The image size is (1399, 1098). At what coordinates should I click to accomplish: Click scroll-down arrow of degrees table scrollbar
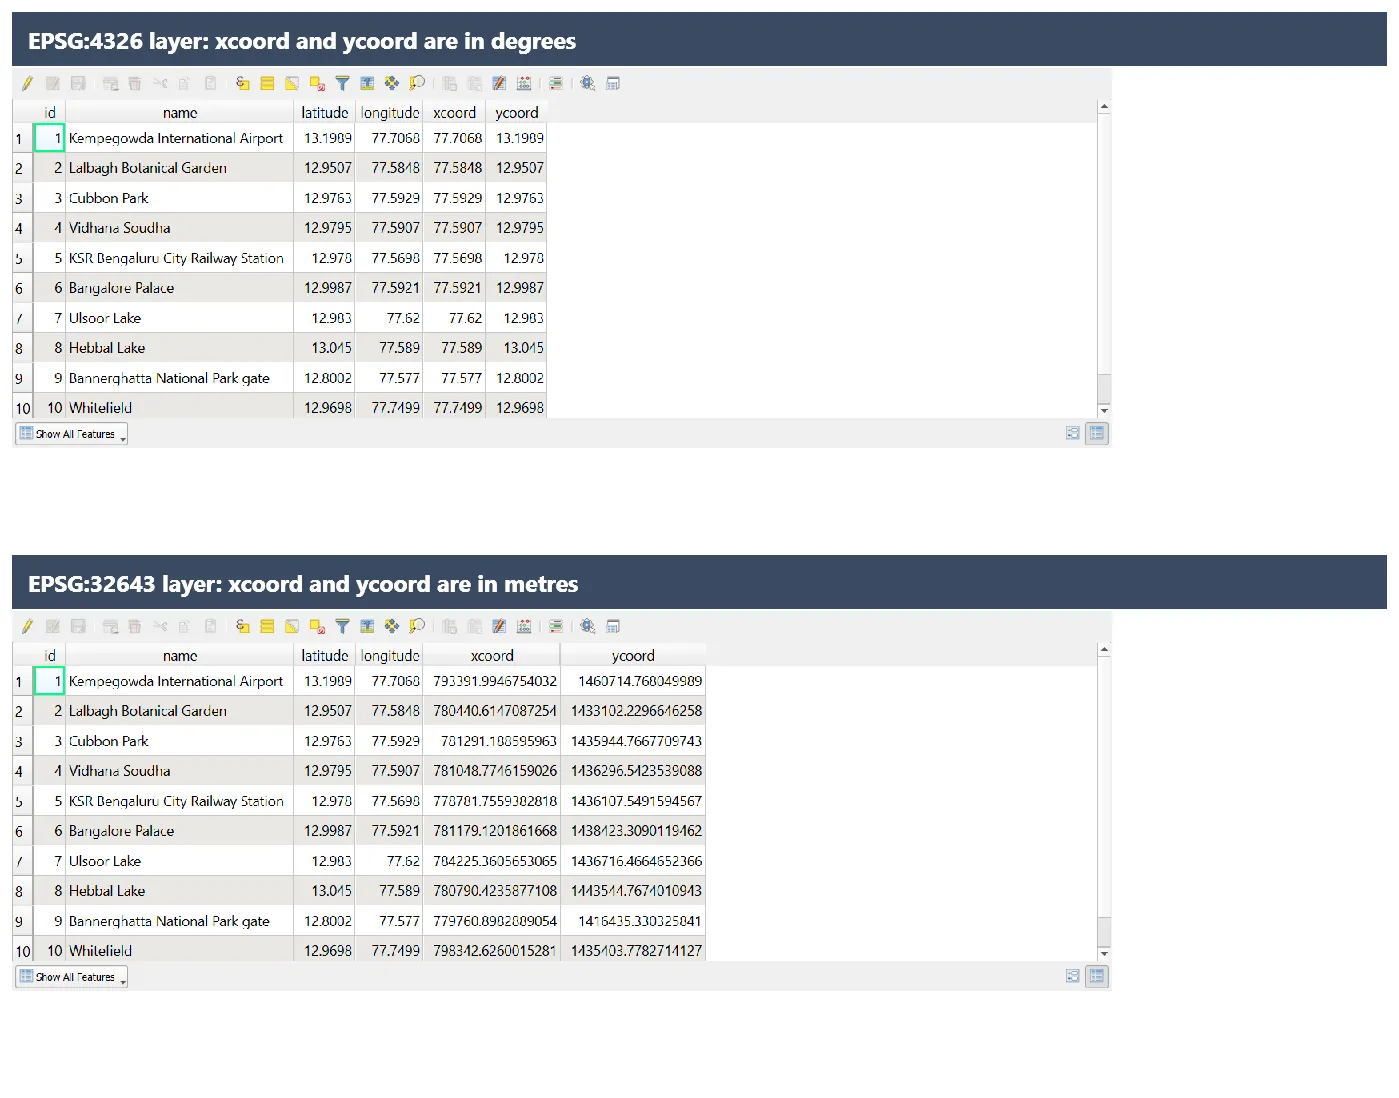click(x=1104, y=410)
